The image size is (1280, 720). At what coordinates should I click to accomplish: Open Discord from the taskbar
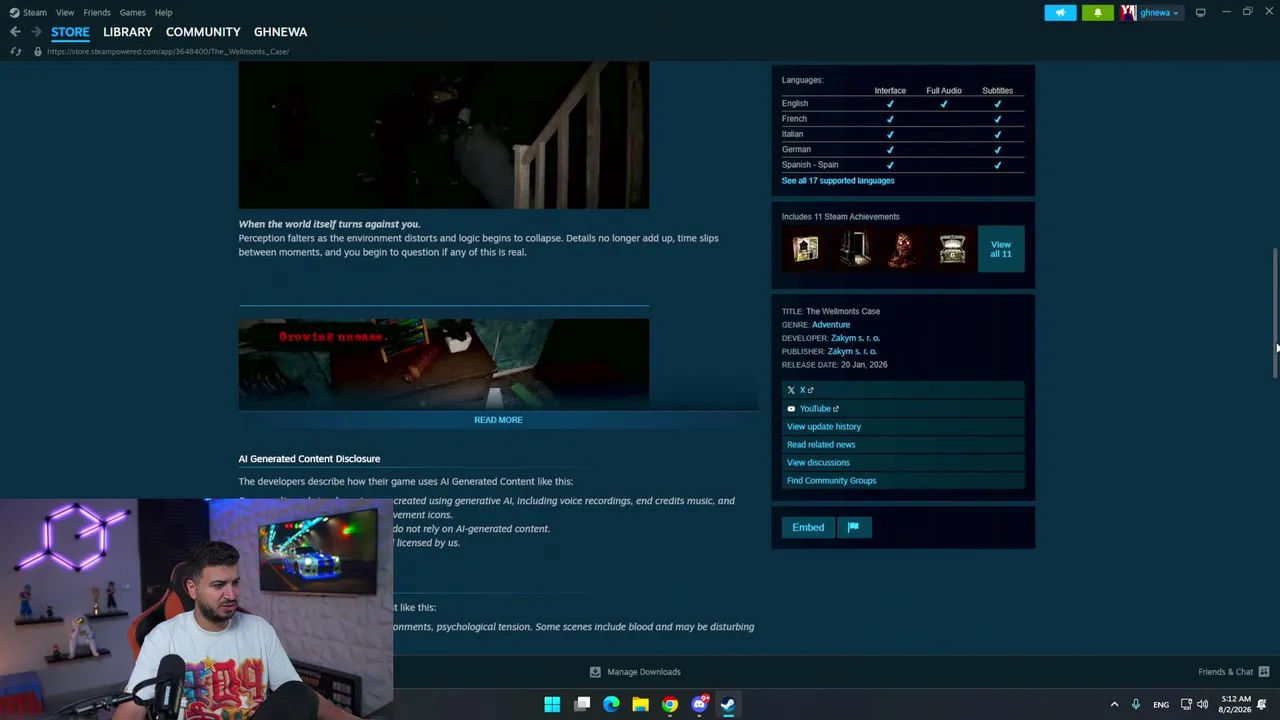click(x=700, y=704)
